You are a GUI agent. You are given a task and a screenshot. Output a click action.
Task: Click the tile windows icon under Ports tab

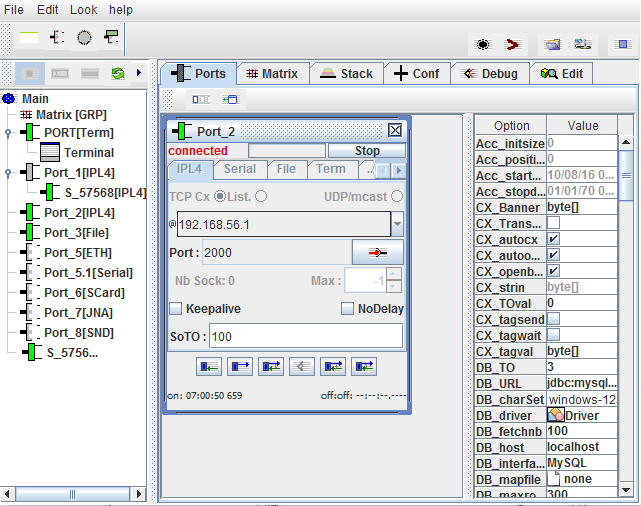[201, 99]
